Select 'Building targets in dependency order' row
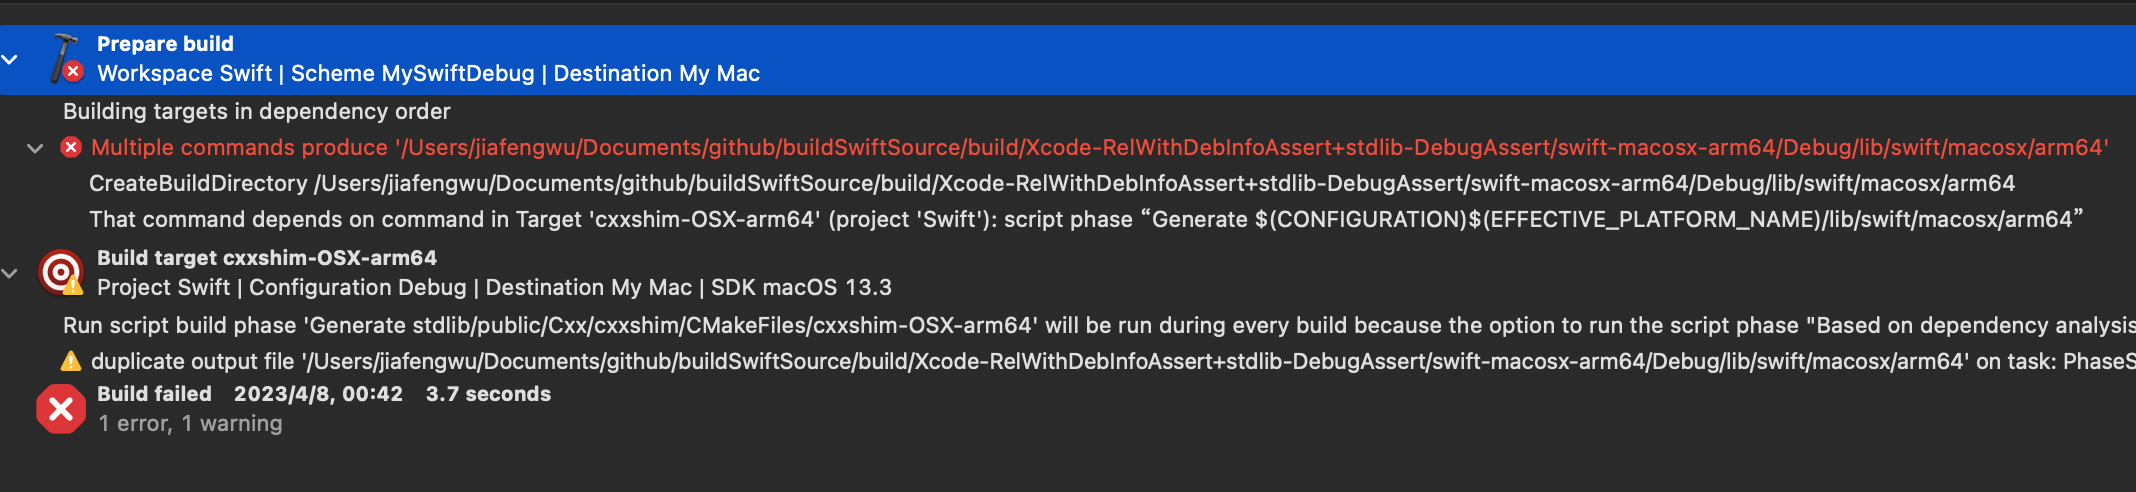 [257, 111]
